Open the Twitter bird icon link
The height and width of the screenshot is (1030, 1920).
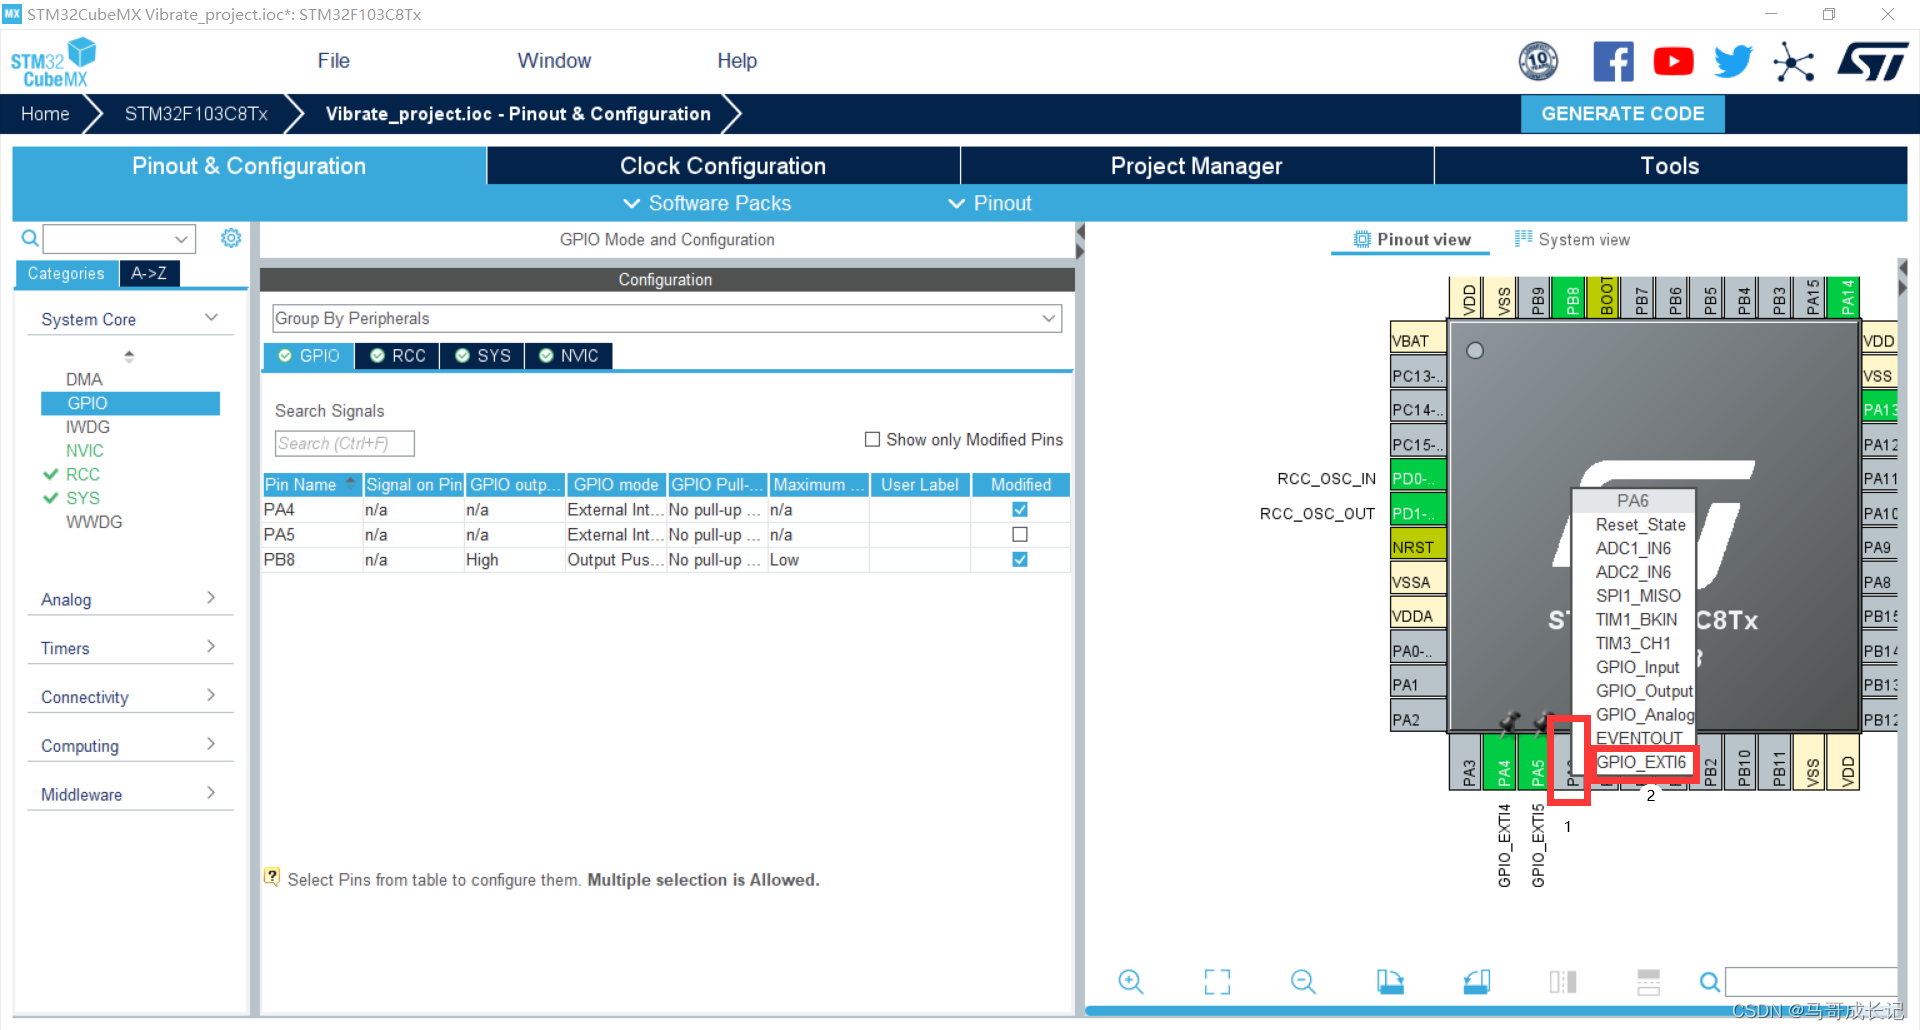point(1733,62)
